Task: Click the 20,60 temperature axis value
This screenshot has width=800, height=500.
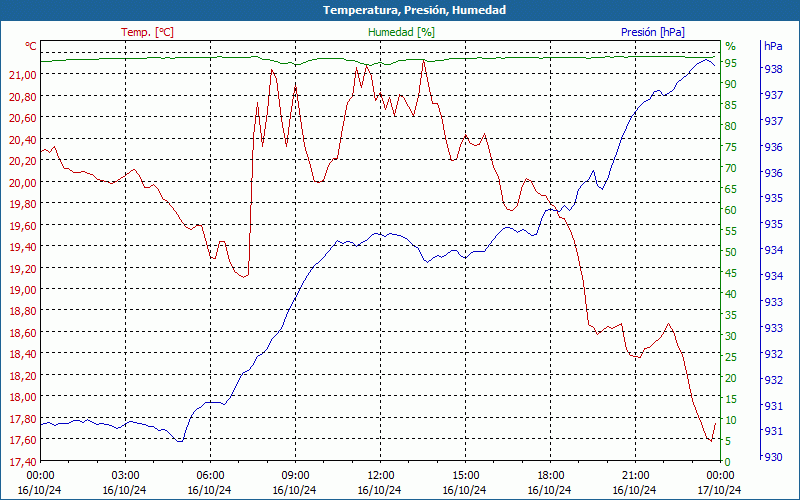Action: point(23,118)
